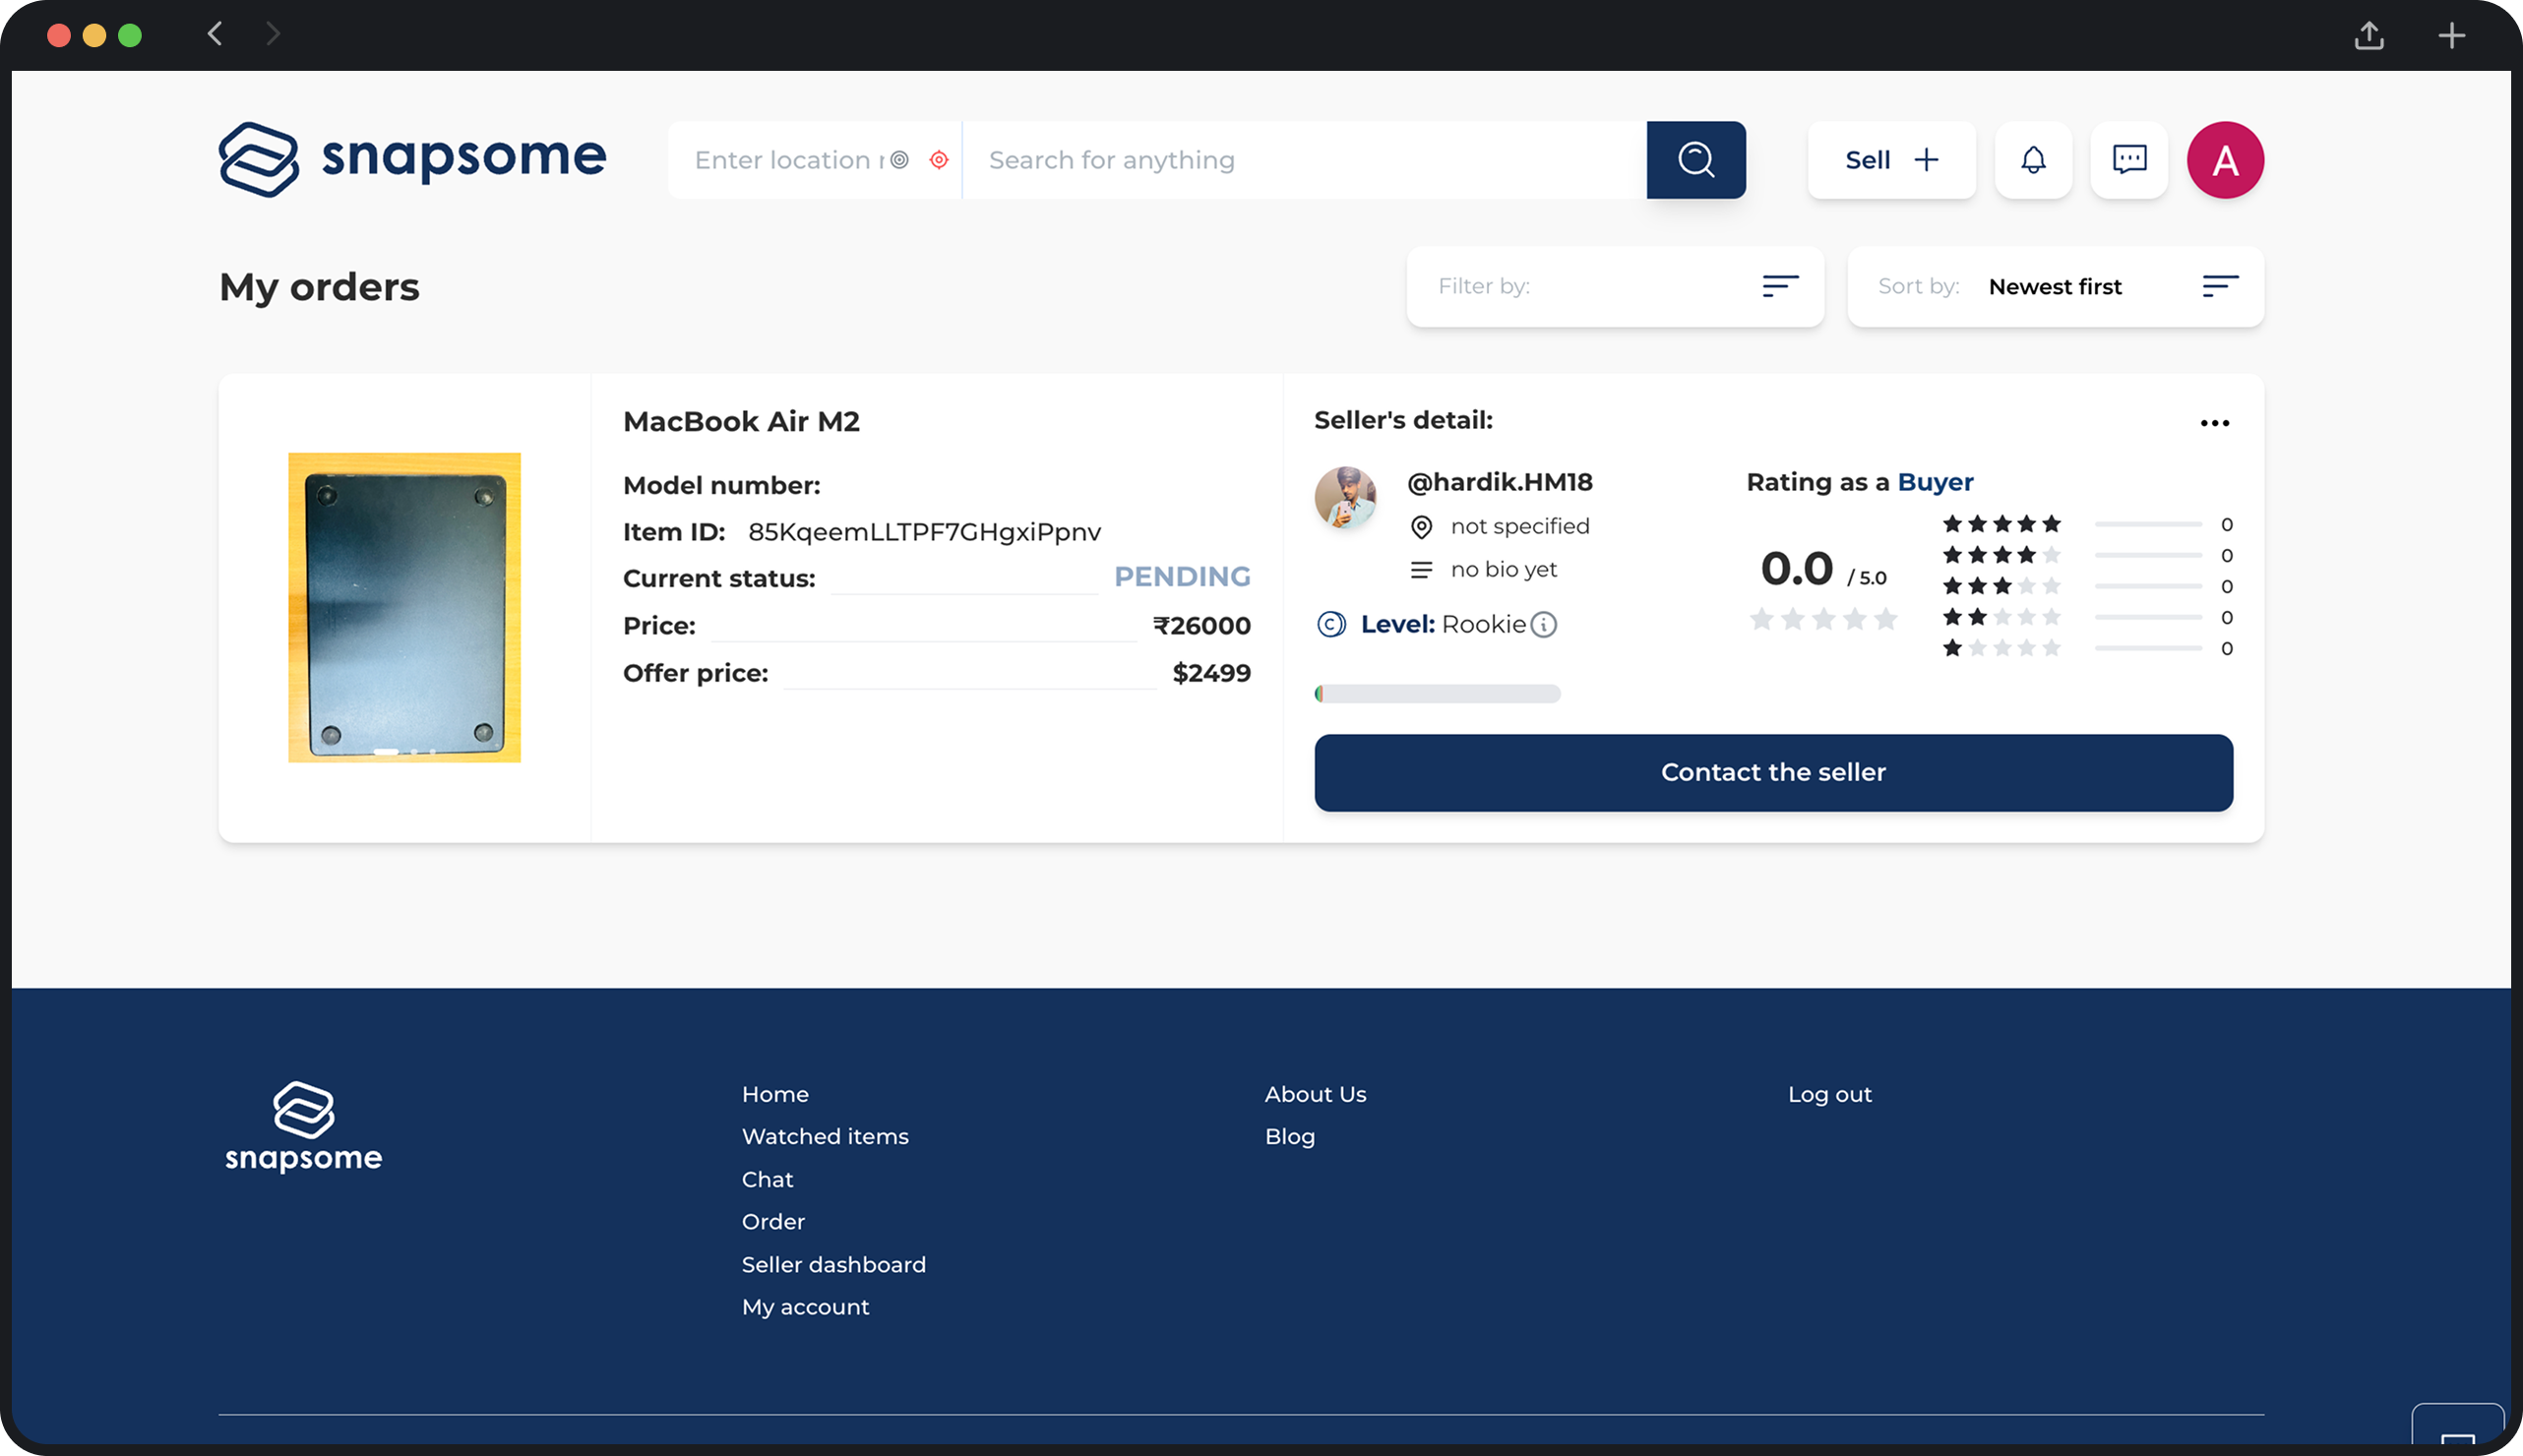Open the chat messages icon
The height and width of the screenshot is (1456, 2523).
point(2129,160)
